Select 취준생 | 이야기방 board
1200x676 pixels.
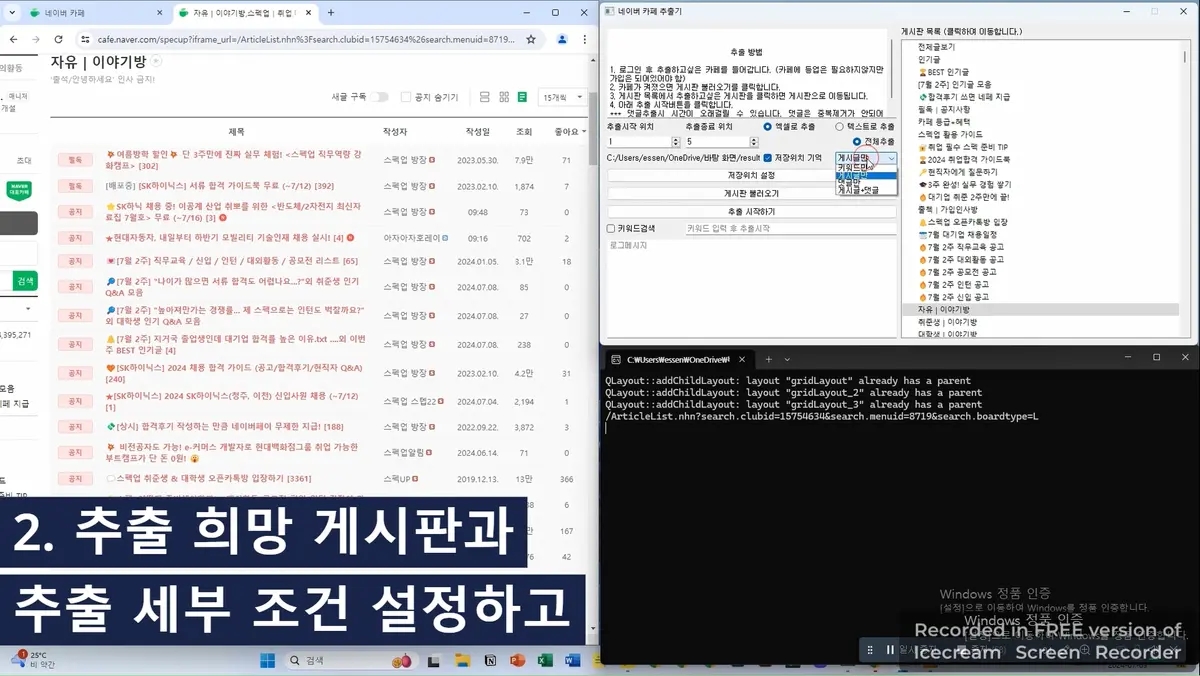(x=947, y=322)
